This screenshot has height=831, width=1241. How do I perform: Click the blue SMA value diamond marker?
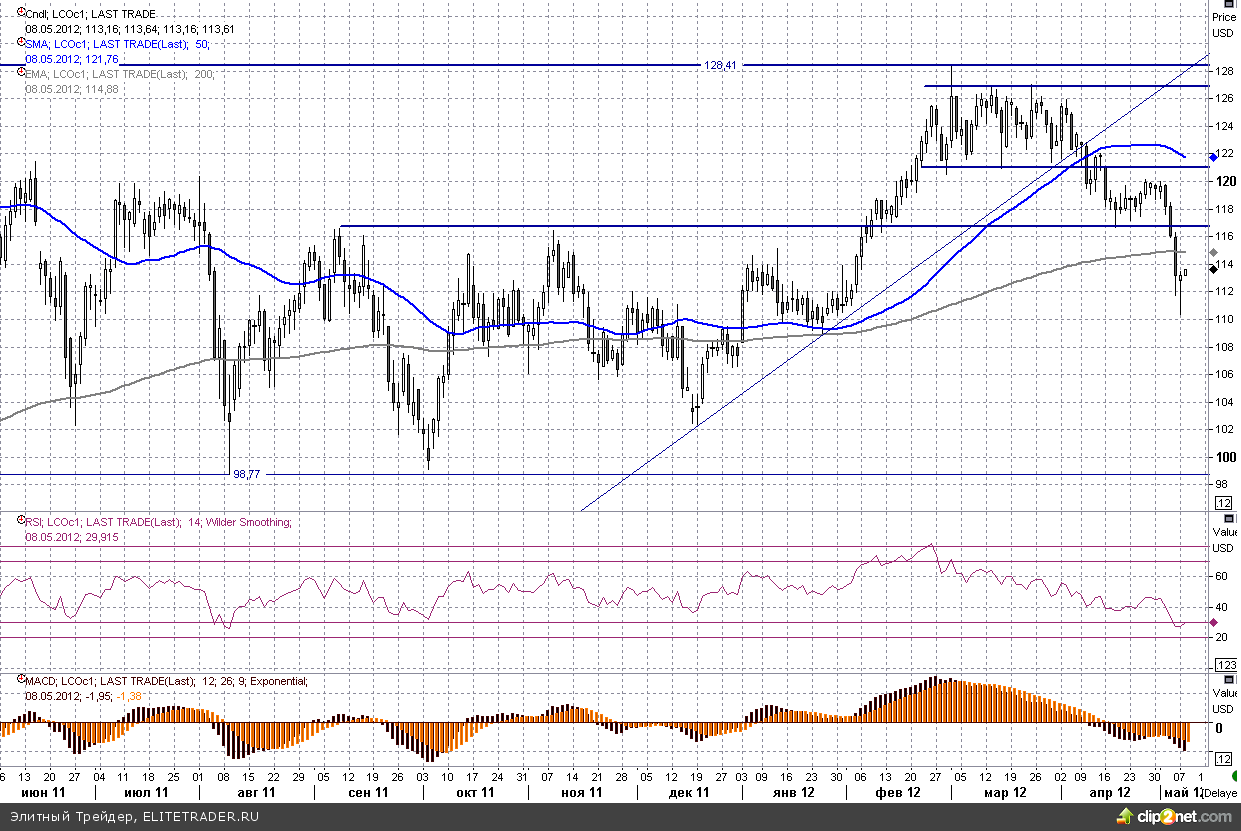click(x=1213, y=157)
